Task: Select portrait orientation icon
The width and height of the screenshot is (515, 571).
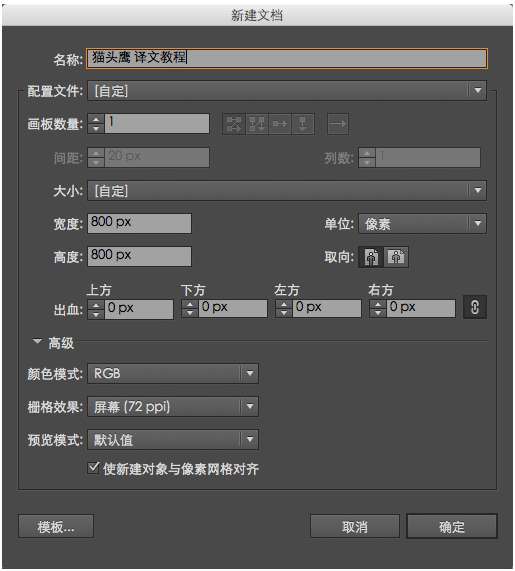Action: [x=371, y=257]
